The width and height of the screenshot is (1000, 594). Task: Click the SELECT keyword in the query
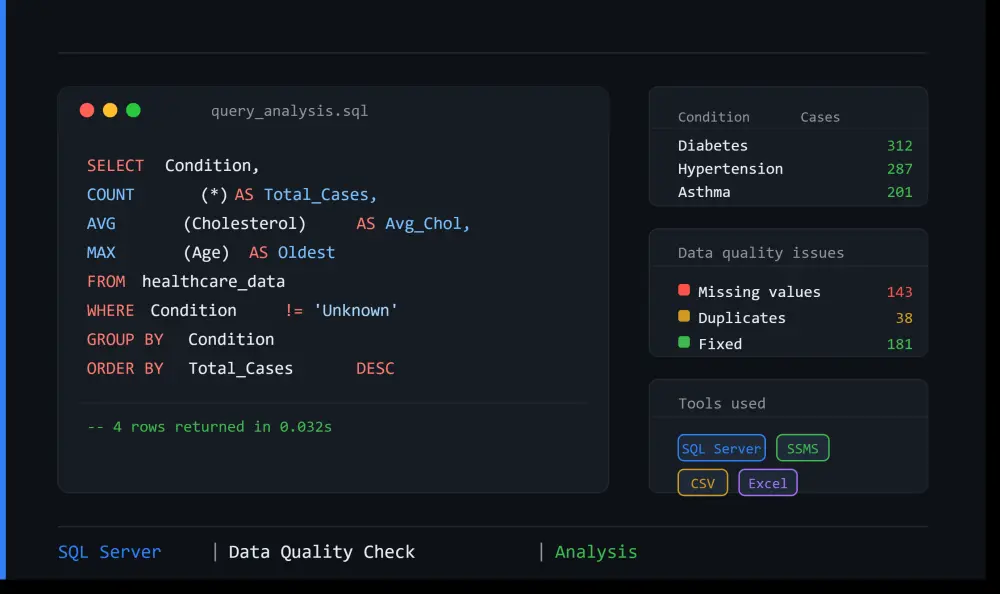pos(115,166)
